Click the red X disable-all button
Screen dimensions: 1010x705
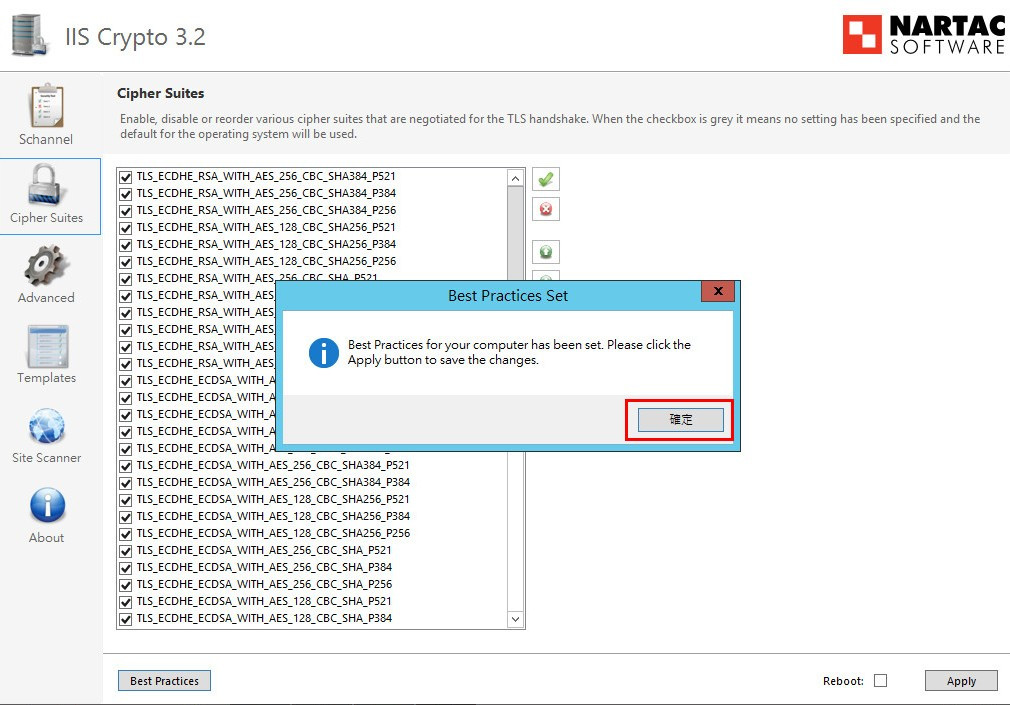pyautogui.click(x=546, y=209)
